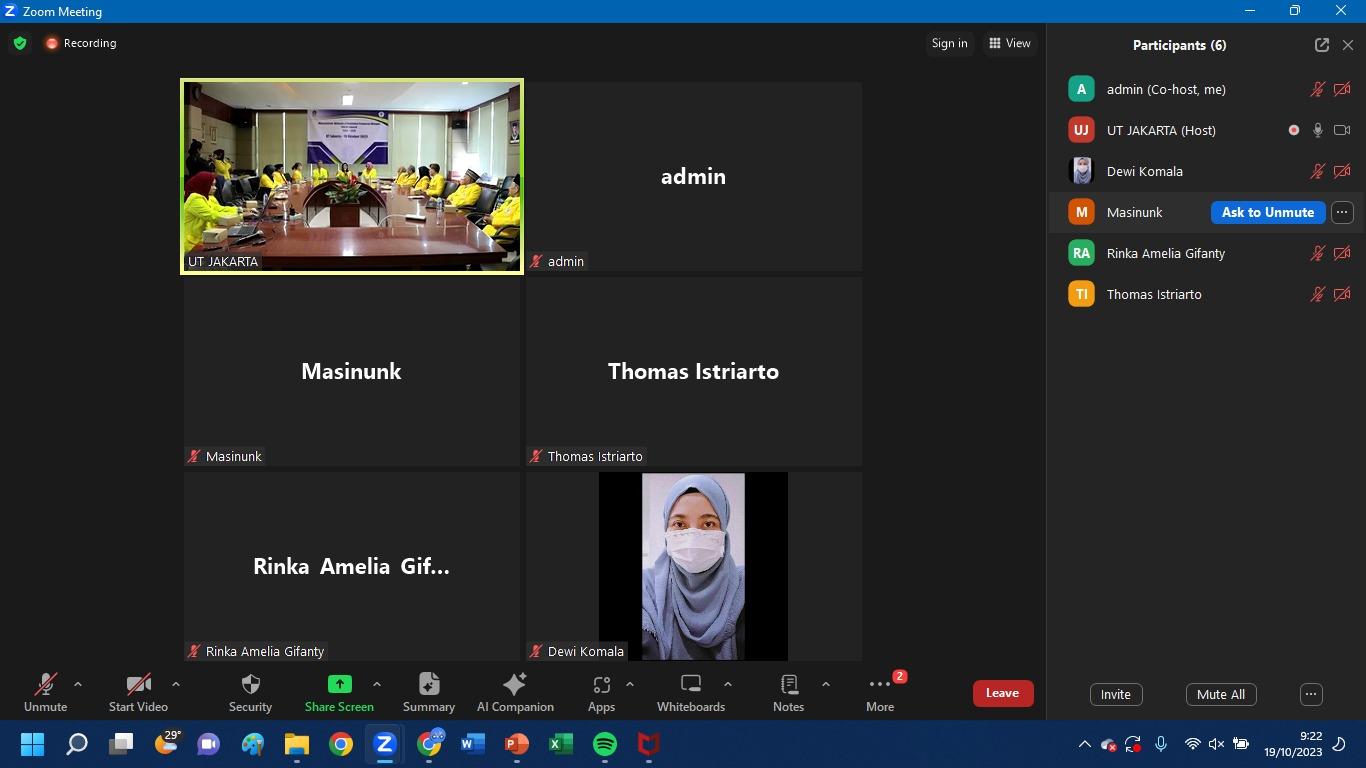Image resolution: width=1366 pixels, height=768 pixels.
Task: Open the Apps panel
Action: tap(601, 693)
